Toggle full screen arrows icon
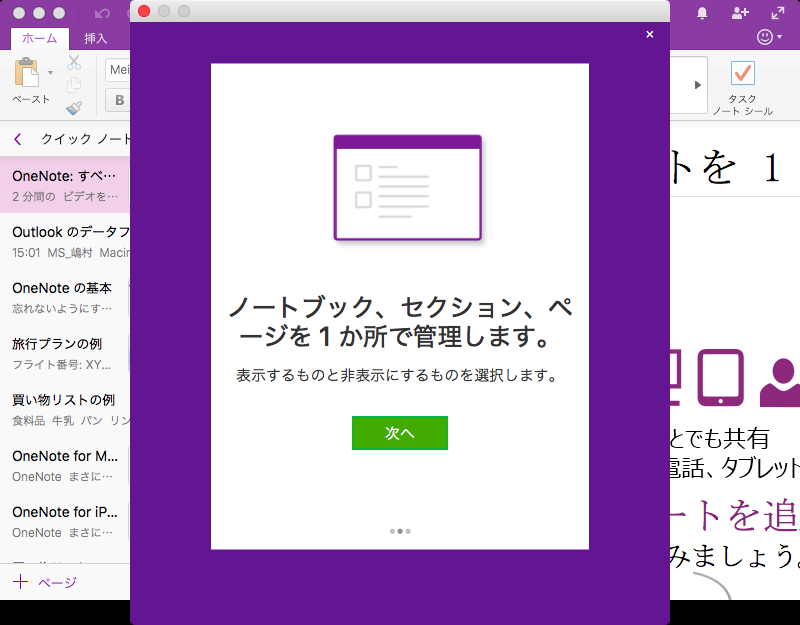The width and height of the screenshot is (800, 625). (x=778, y=13)
